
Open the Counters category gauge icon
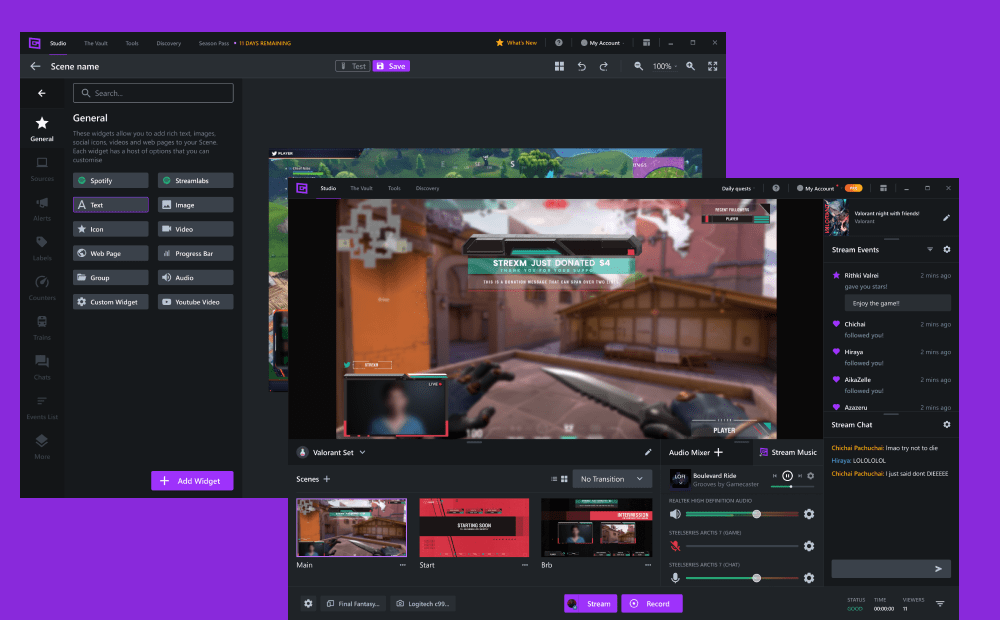point(42,282)
